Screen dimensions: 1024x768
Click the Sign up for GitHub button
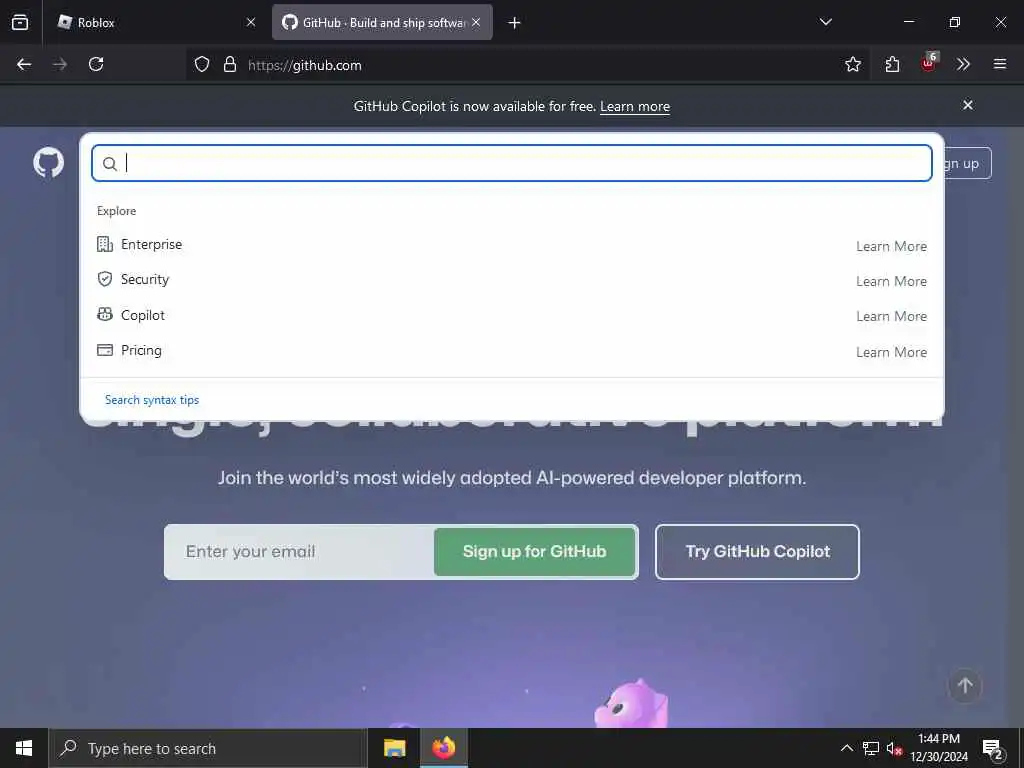(535, 552)
